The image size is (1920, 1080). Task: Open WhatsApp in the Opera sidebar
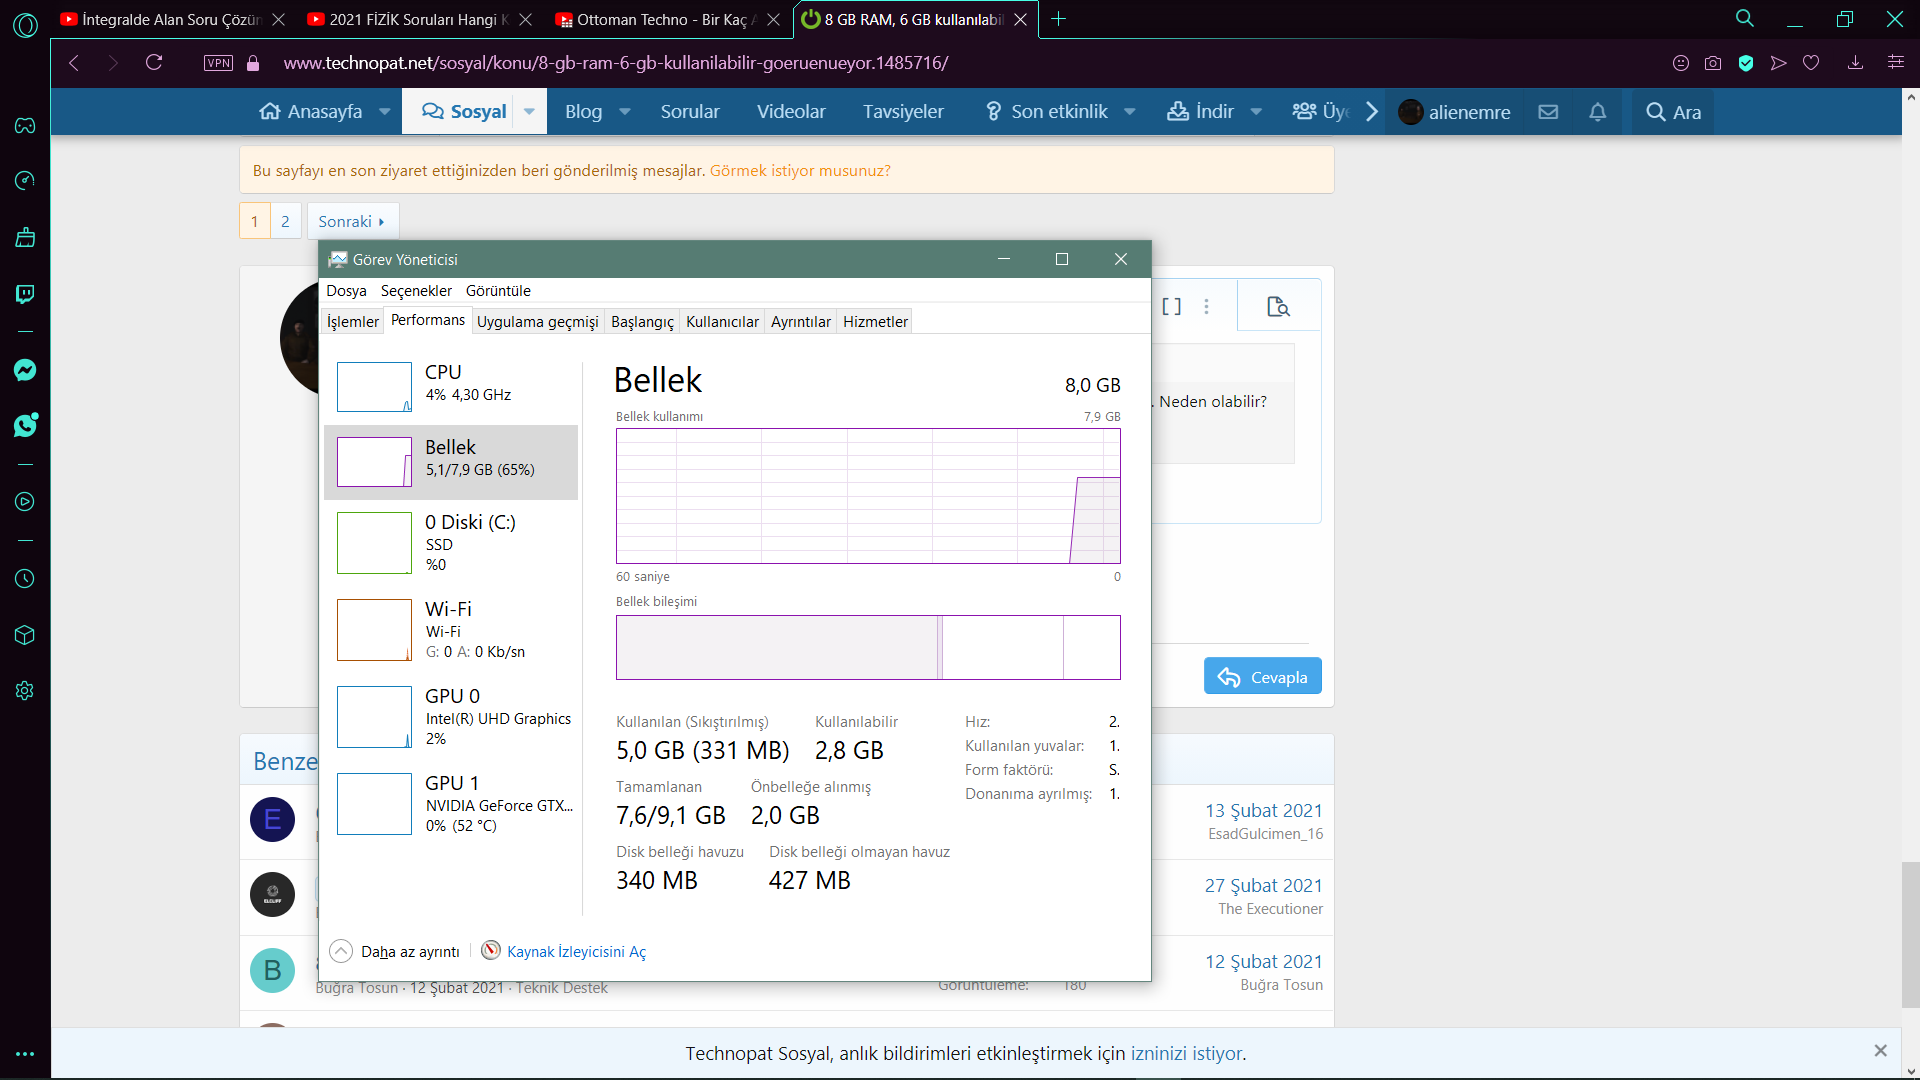click(x=25, y=425)
